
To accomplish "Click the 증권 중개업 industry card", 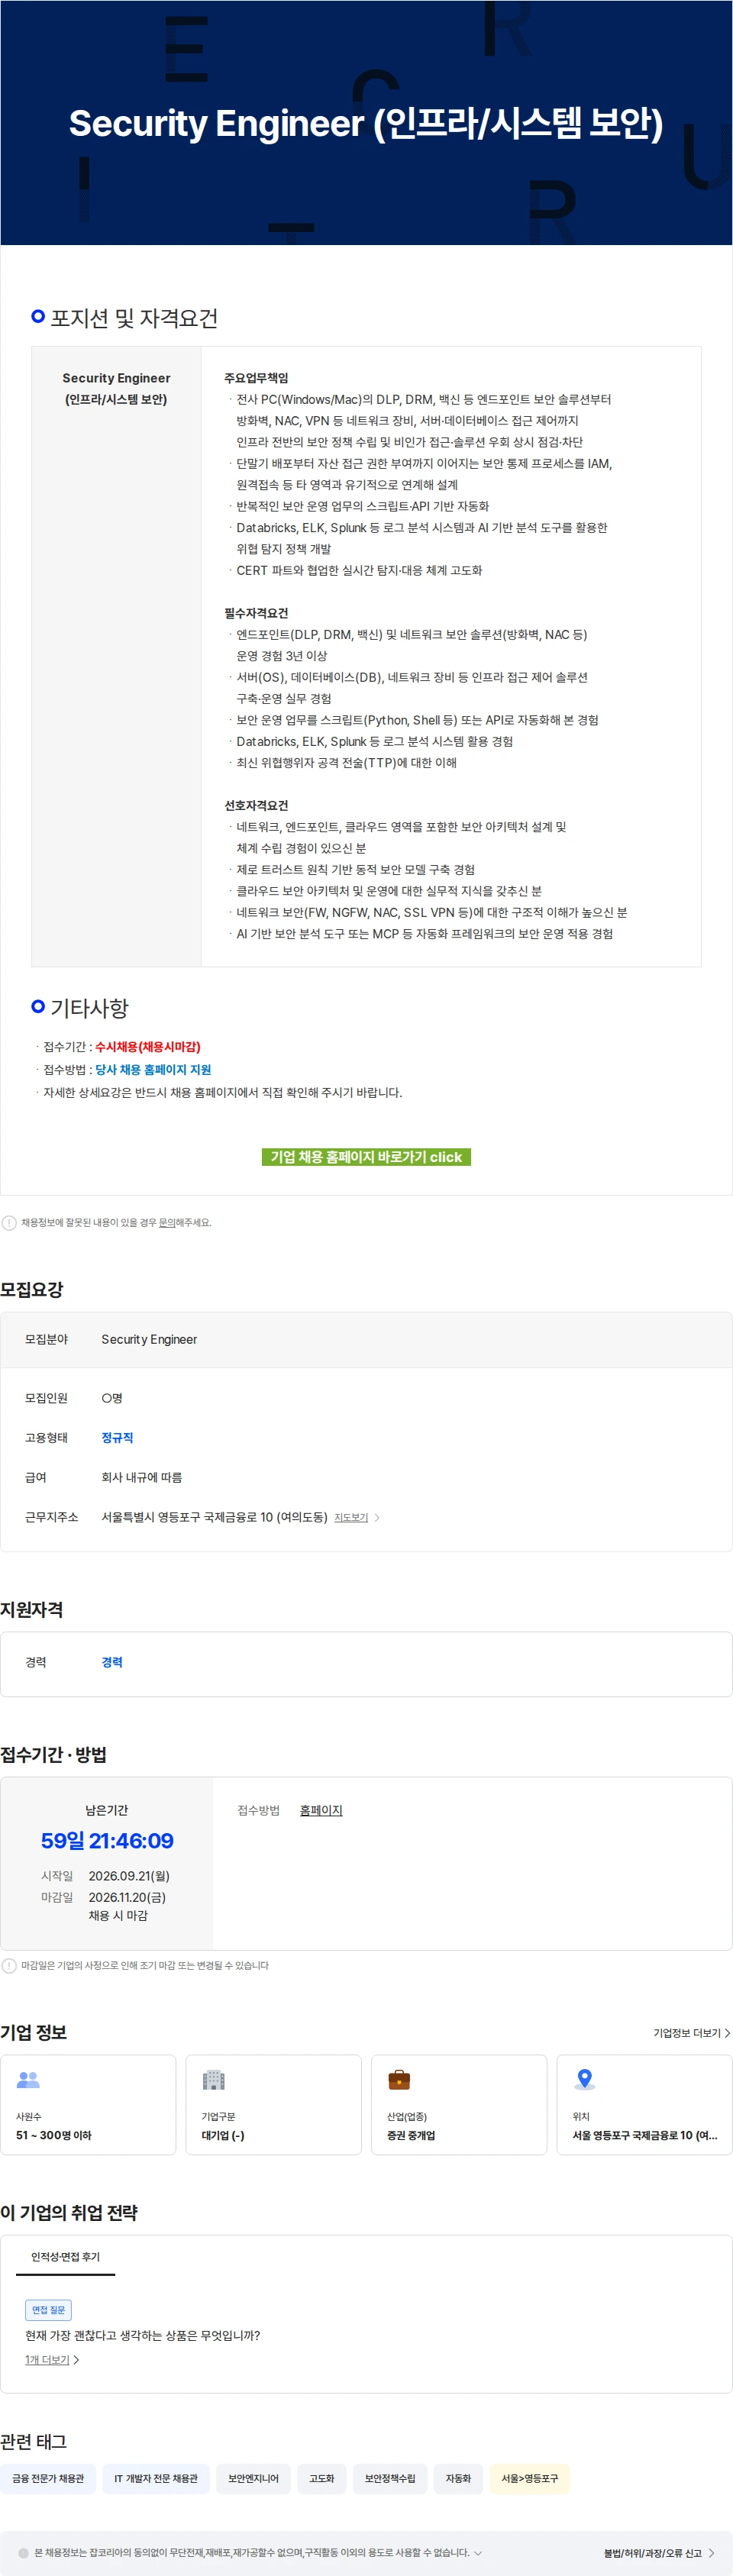I will click(459, 2104).
